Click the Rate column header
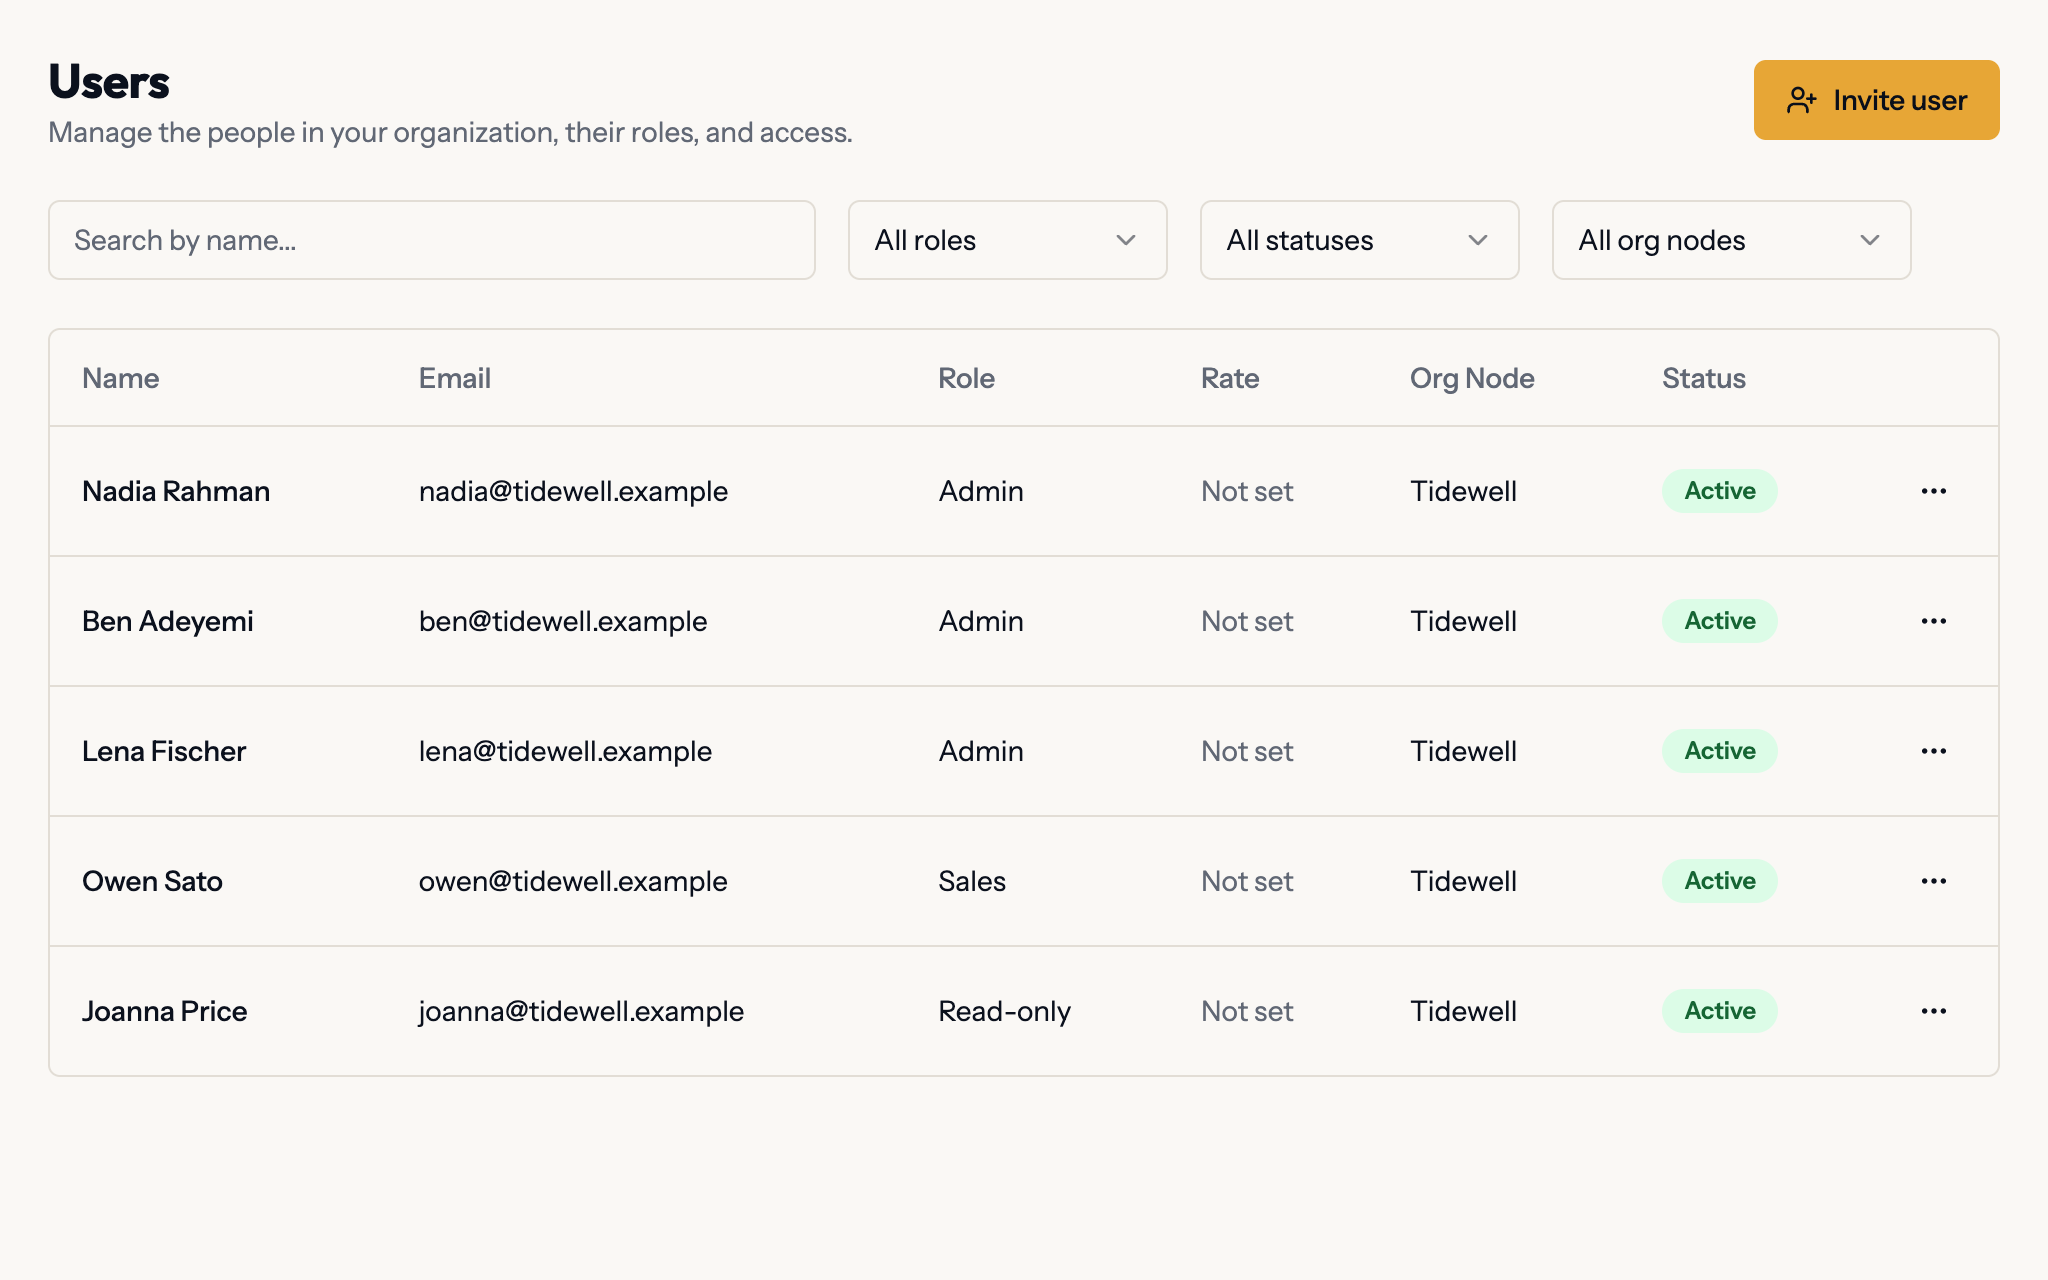This screenshot has width=2048, height=1280. pyautogui.click(x=1230, y=378)
